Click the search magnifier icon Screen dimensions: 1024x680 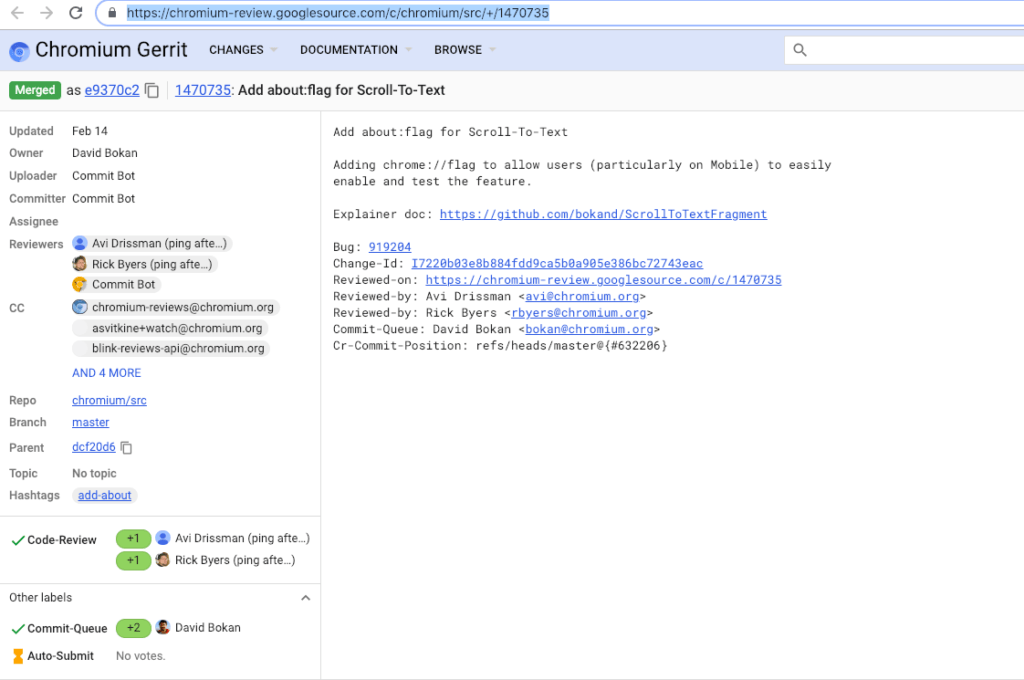(800, 50)
